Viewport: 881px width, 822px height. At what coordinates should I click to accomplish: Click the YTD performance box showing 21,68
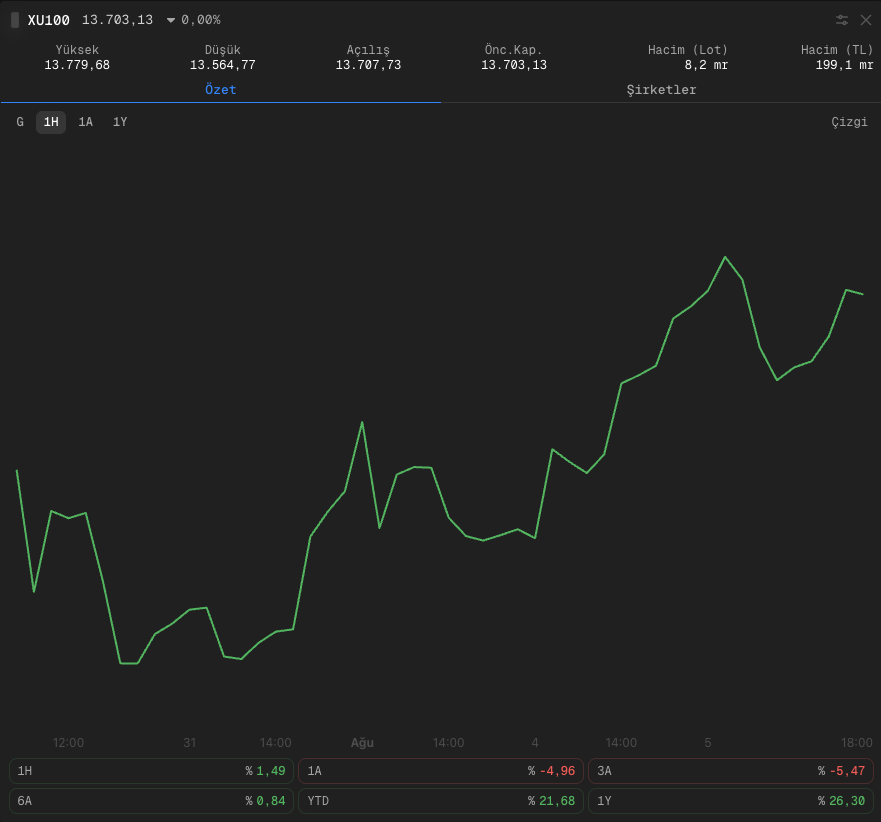point(441,801)
